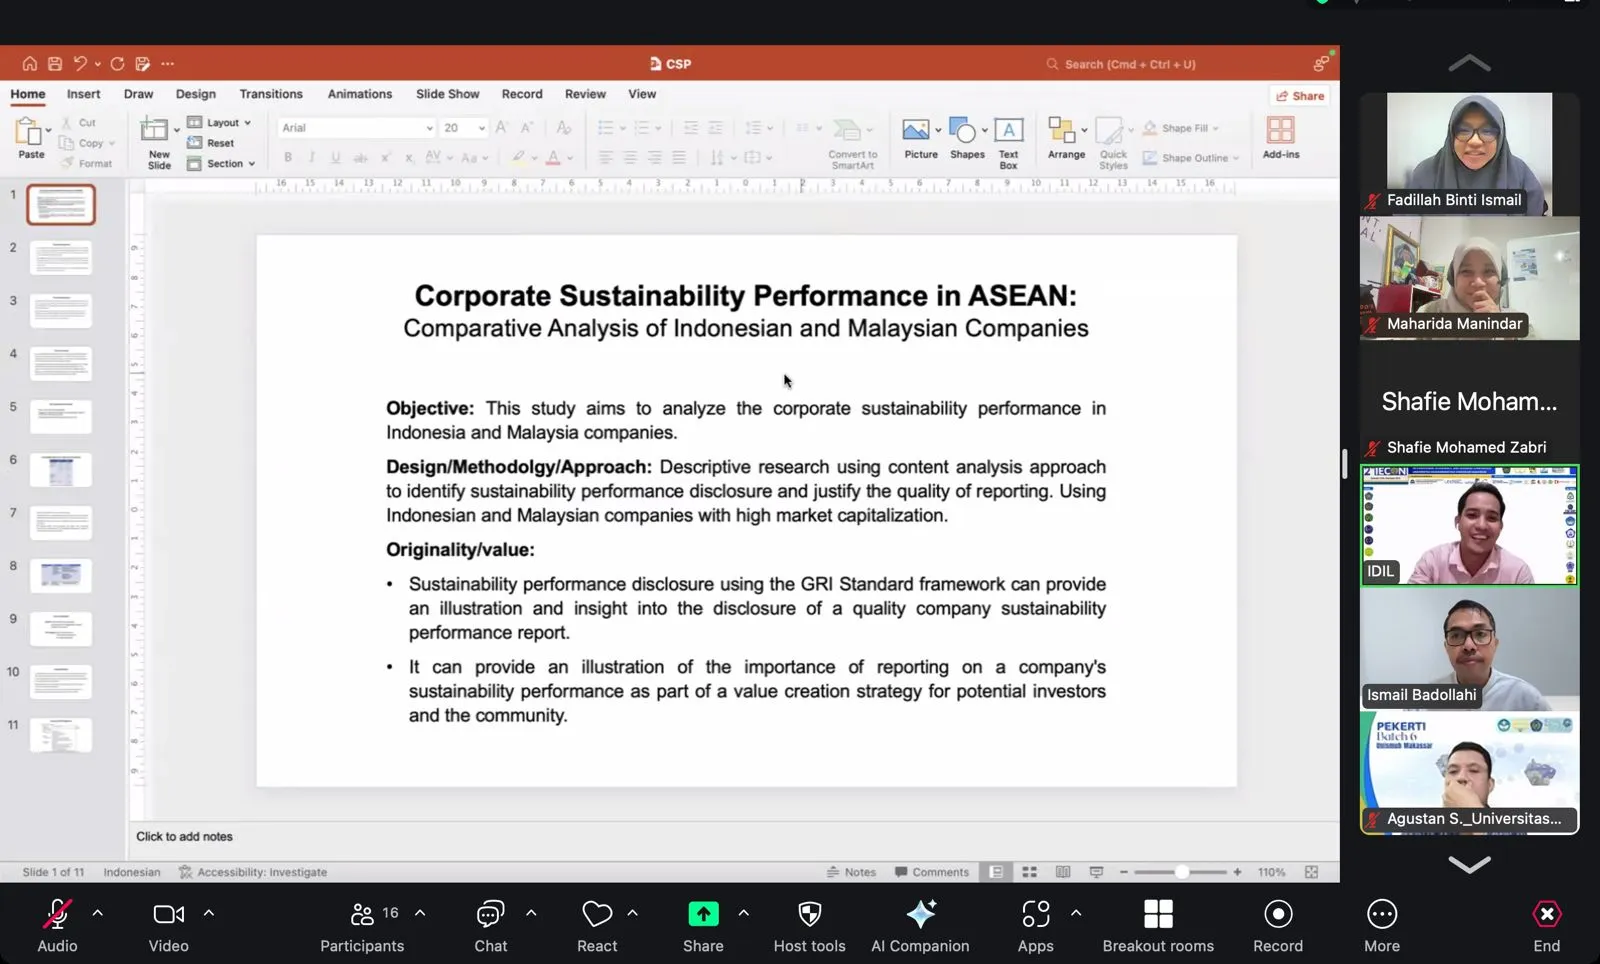Screen dimensions: 1600x964
Task: Toggle the Notes pane in status bar
Action: click(x=851, y=872)
